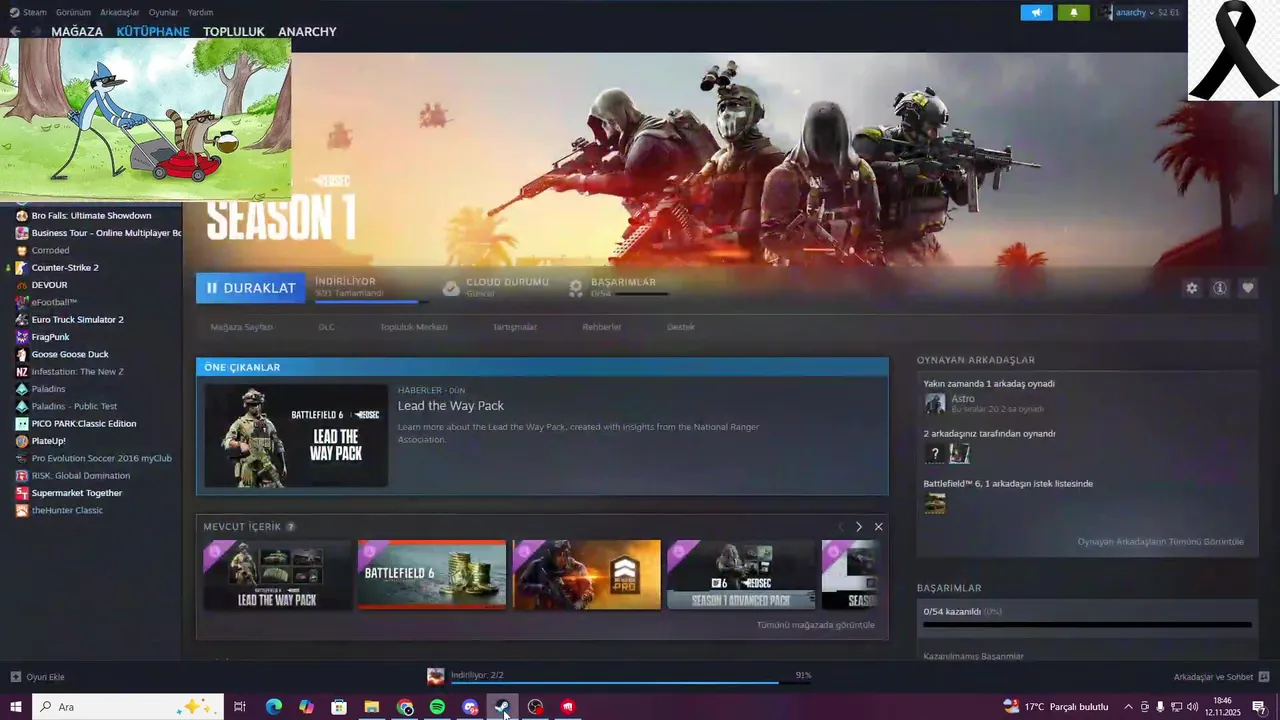
Task: Open the Season 1 Advanced Pack thumbnail
Action: pyautogui.click(x=741, y=574)
